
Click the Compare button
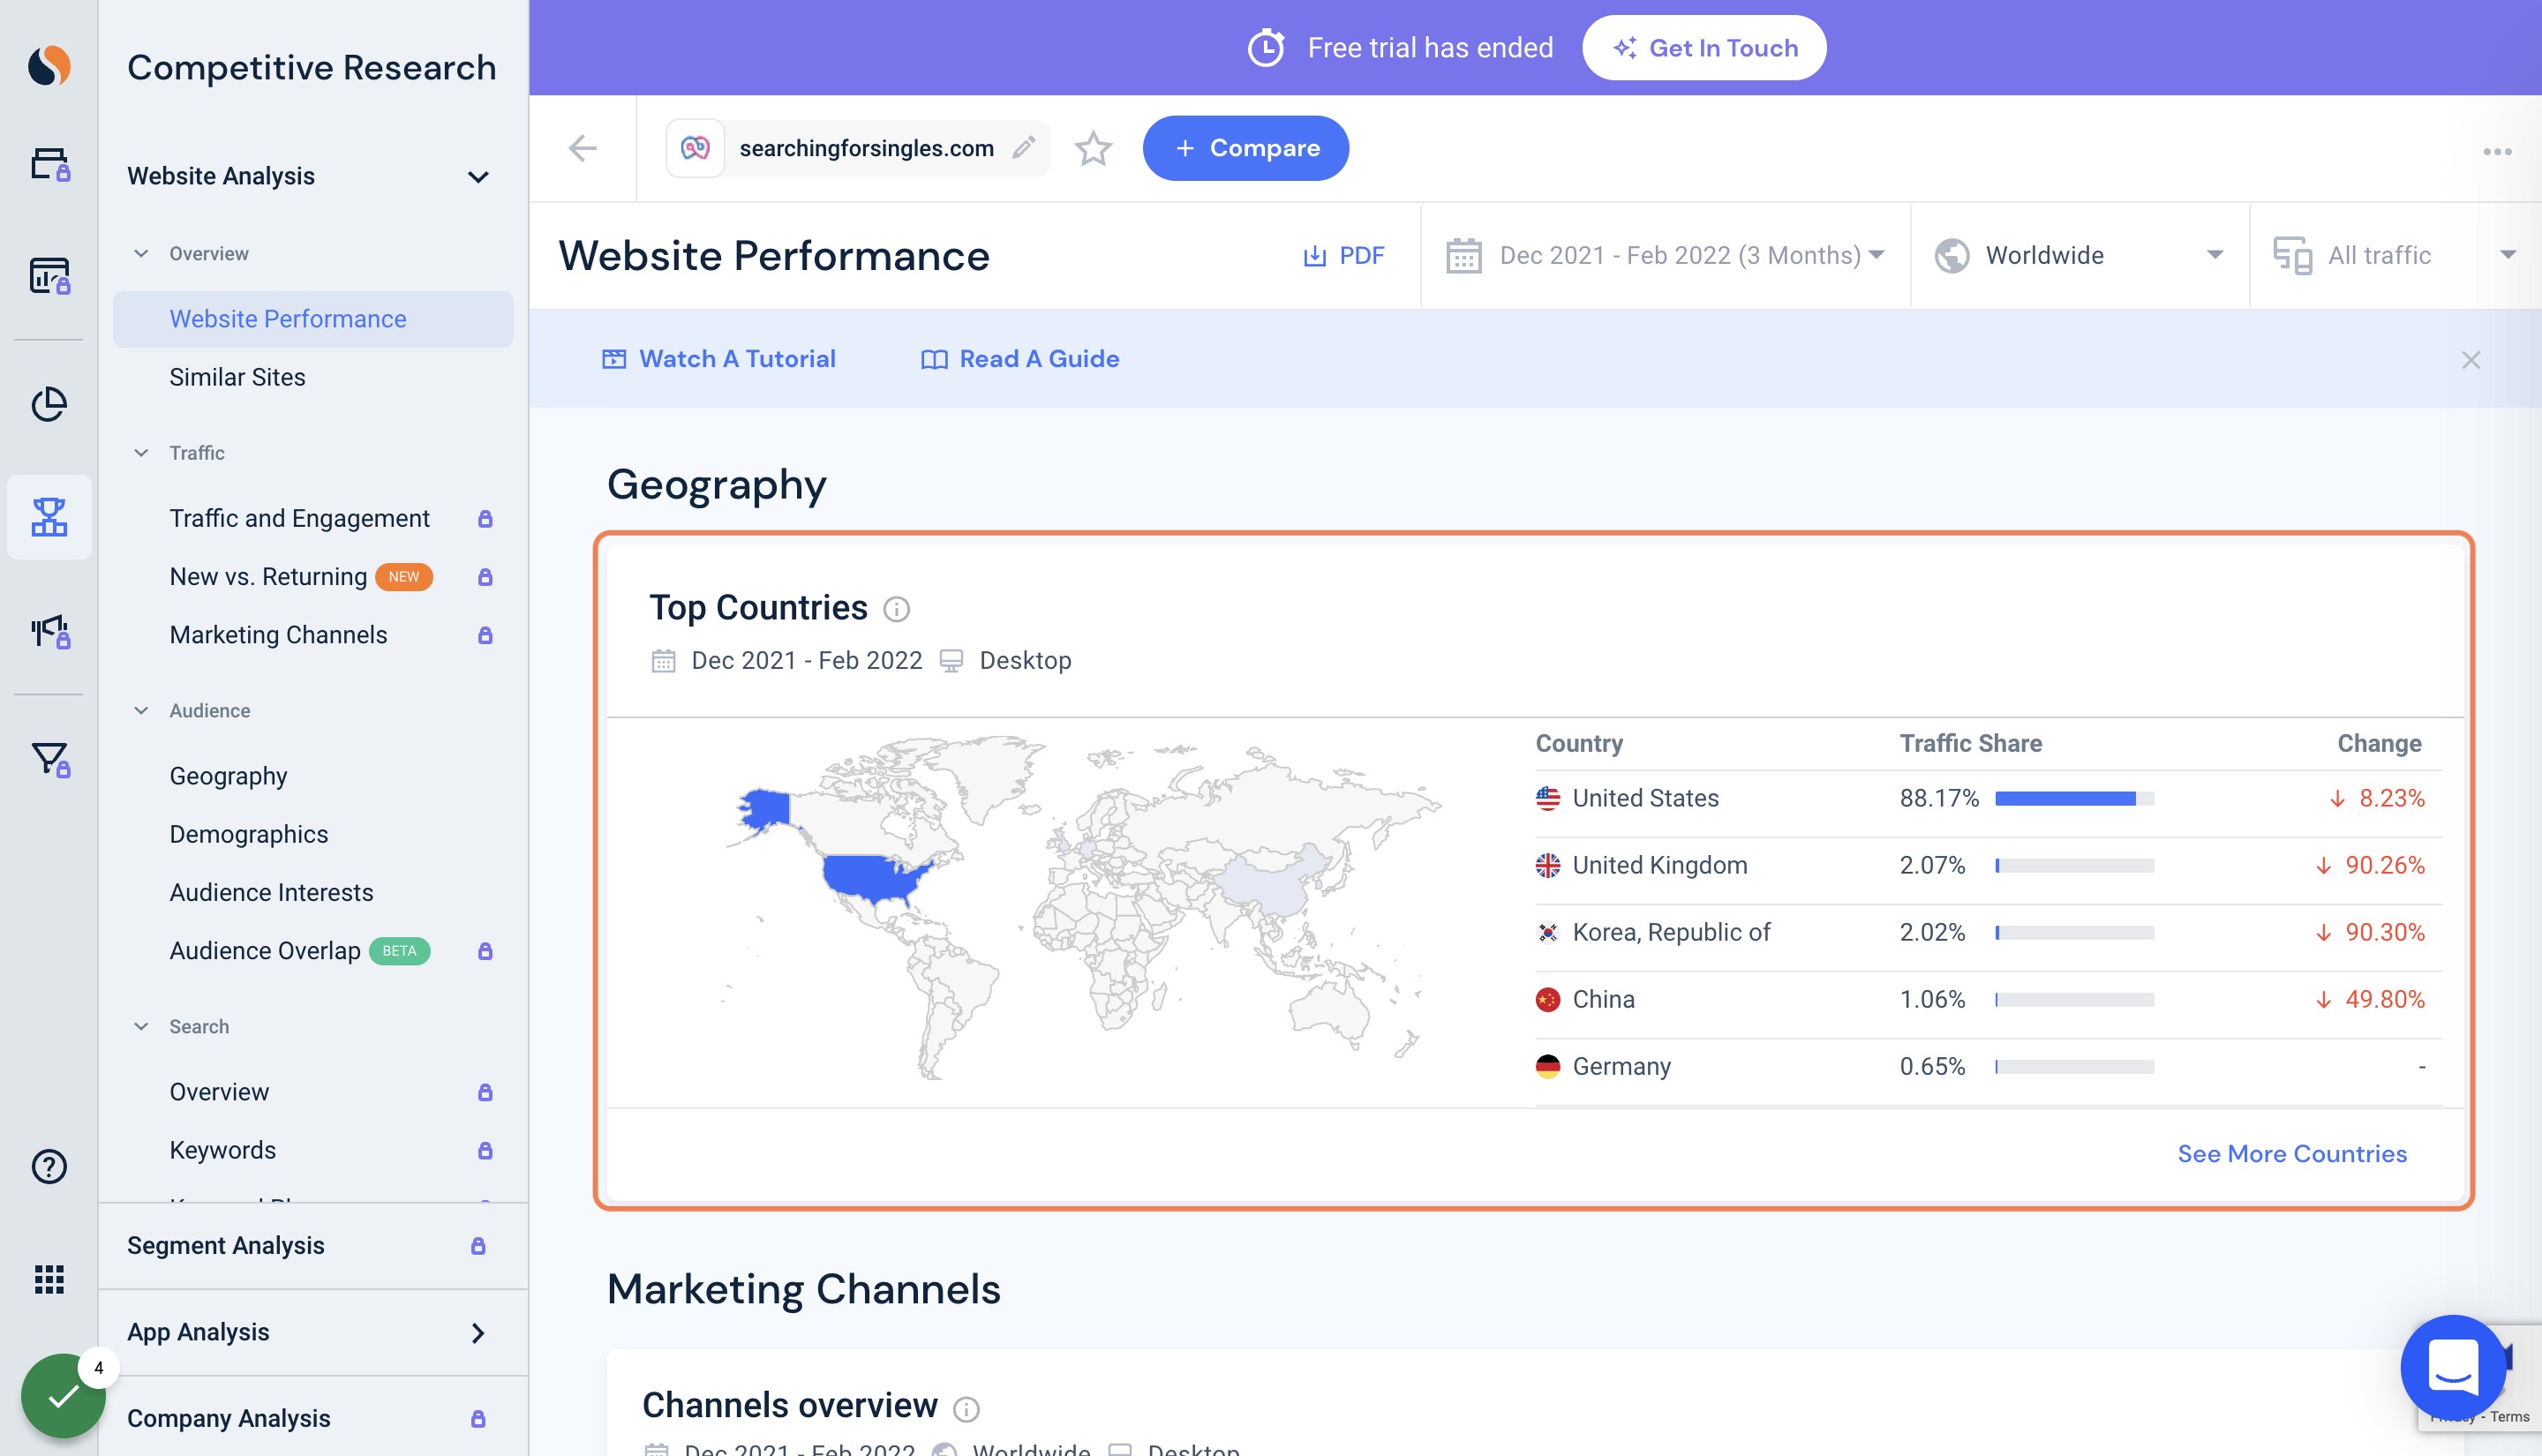[x=1245, y=149]
